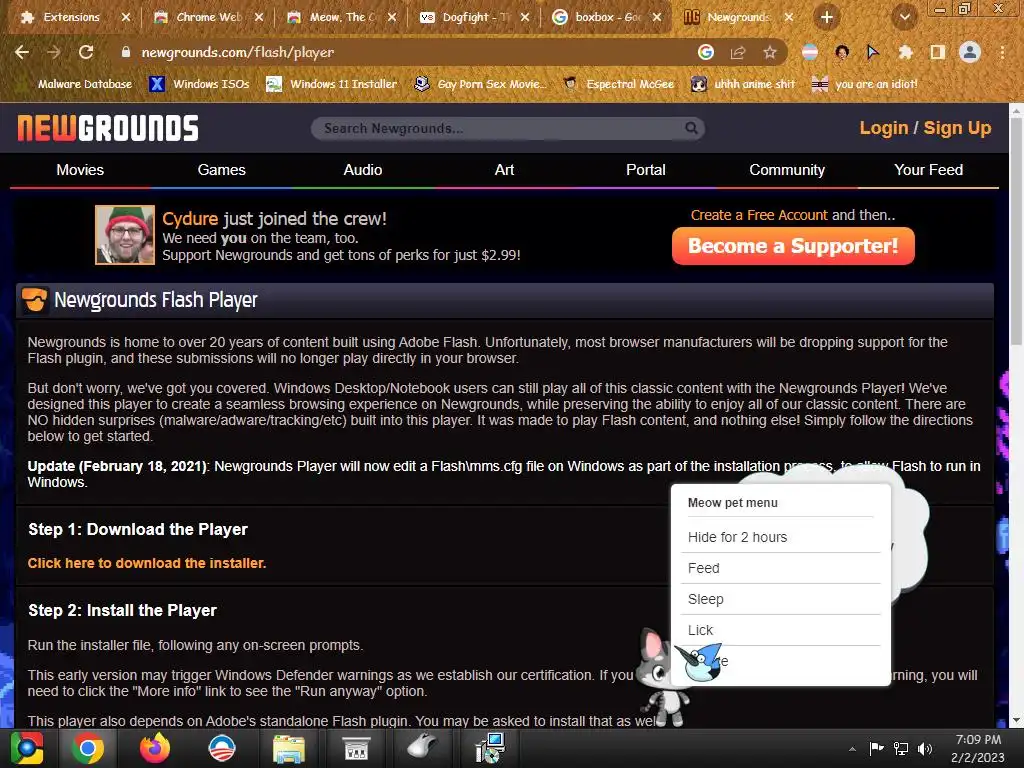The width and height of the screenshot is (1024, 768).
Task: Open the Movies section
Action: (x=80, y=170)
